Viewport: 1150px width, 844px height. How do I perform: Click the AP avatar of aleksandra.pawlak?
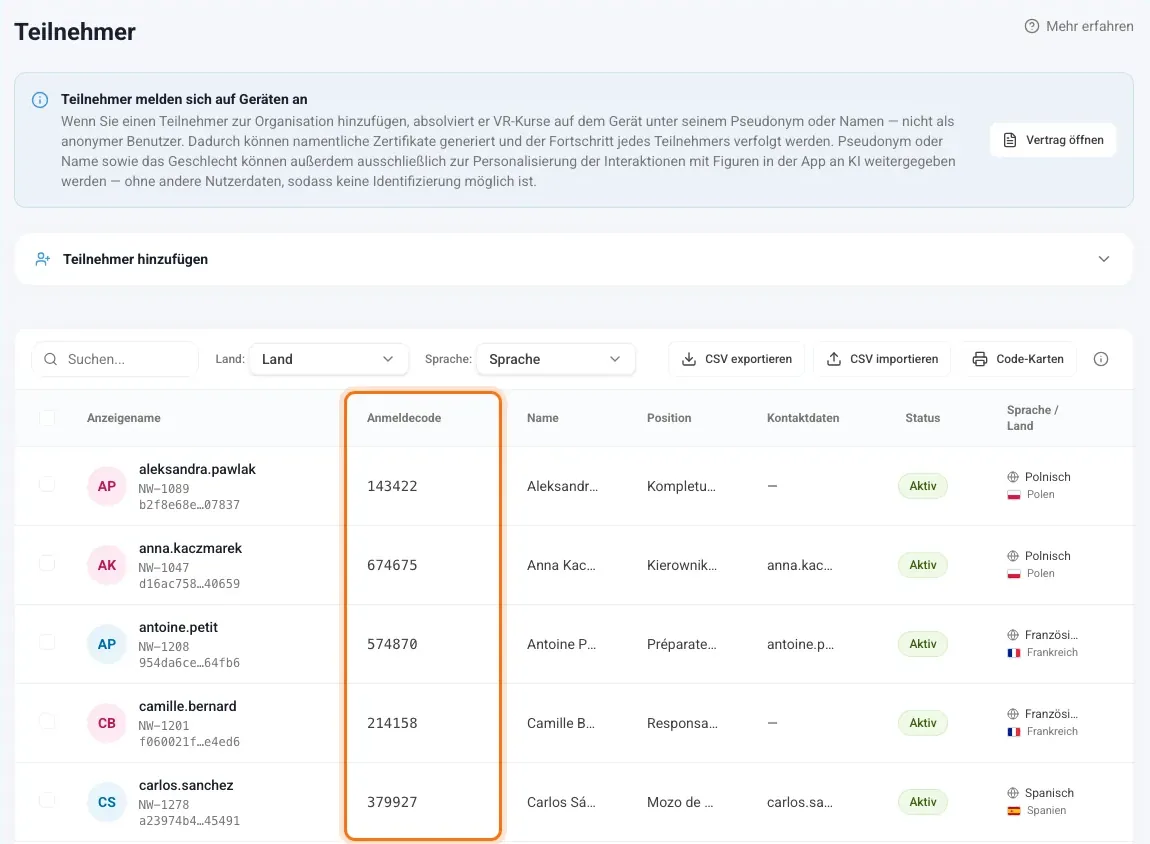pyautogui.click(x=106, y=486)
